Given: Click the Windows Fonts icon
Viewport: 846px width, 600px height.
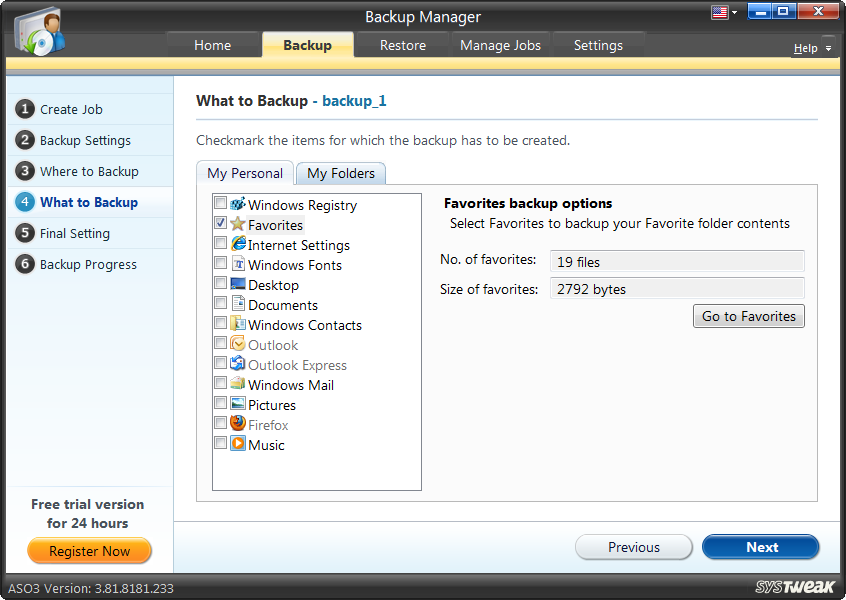Looking at the screenshot, I should click(237, 265).
